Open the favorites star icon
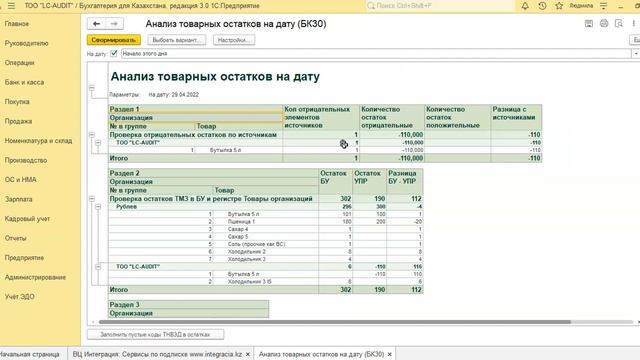 pyautogui.click(x=559, y=6)
